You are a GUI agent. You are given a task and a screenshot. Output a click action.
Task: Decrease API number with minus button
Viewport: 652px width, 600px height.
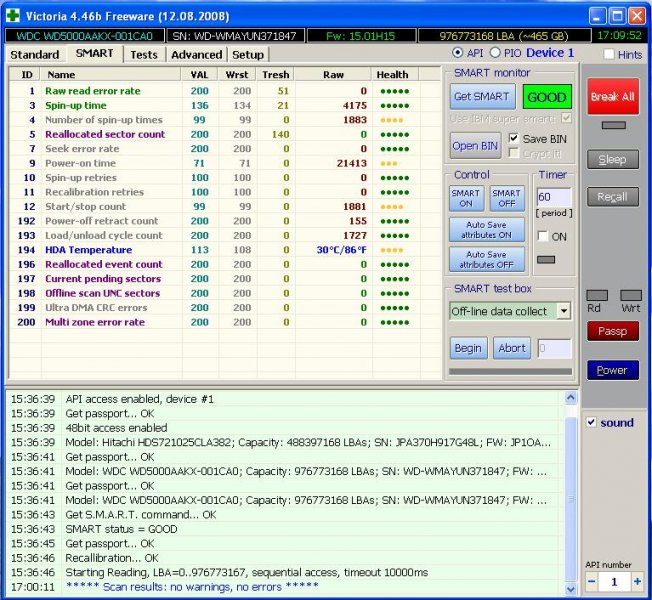pyautogui.click(x=592, y=581)
